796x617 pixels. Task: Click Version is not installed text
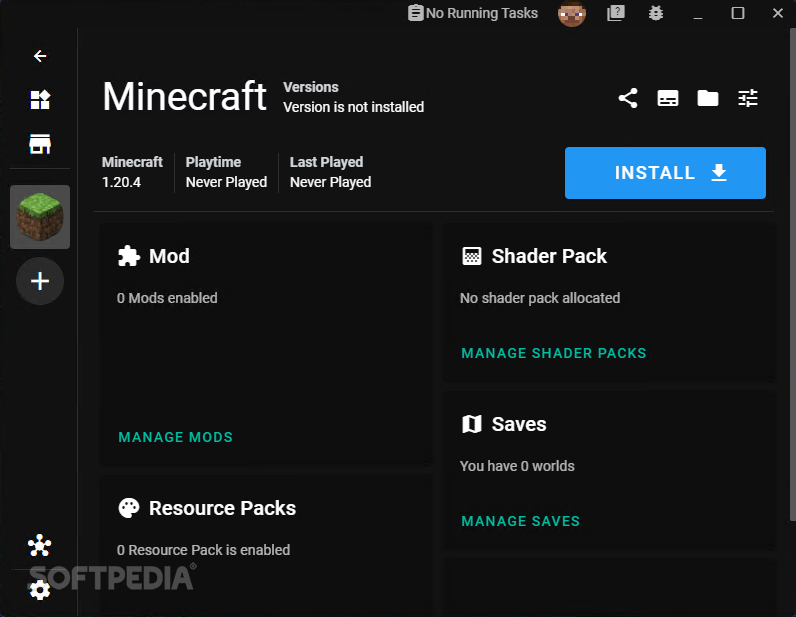(353, 107)
